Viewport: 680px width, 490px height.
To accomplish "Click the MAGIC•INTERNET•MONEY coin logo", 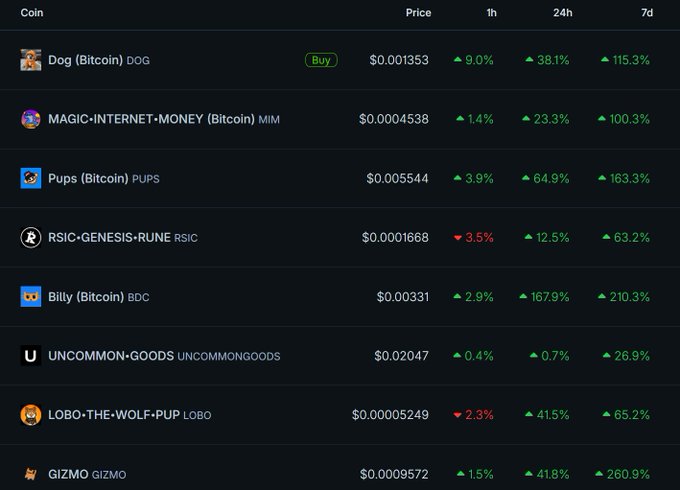I will (x=31, y=119).
